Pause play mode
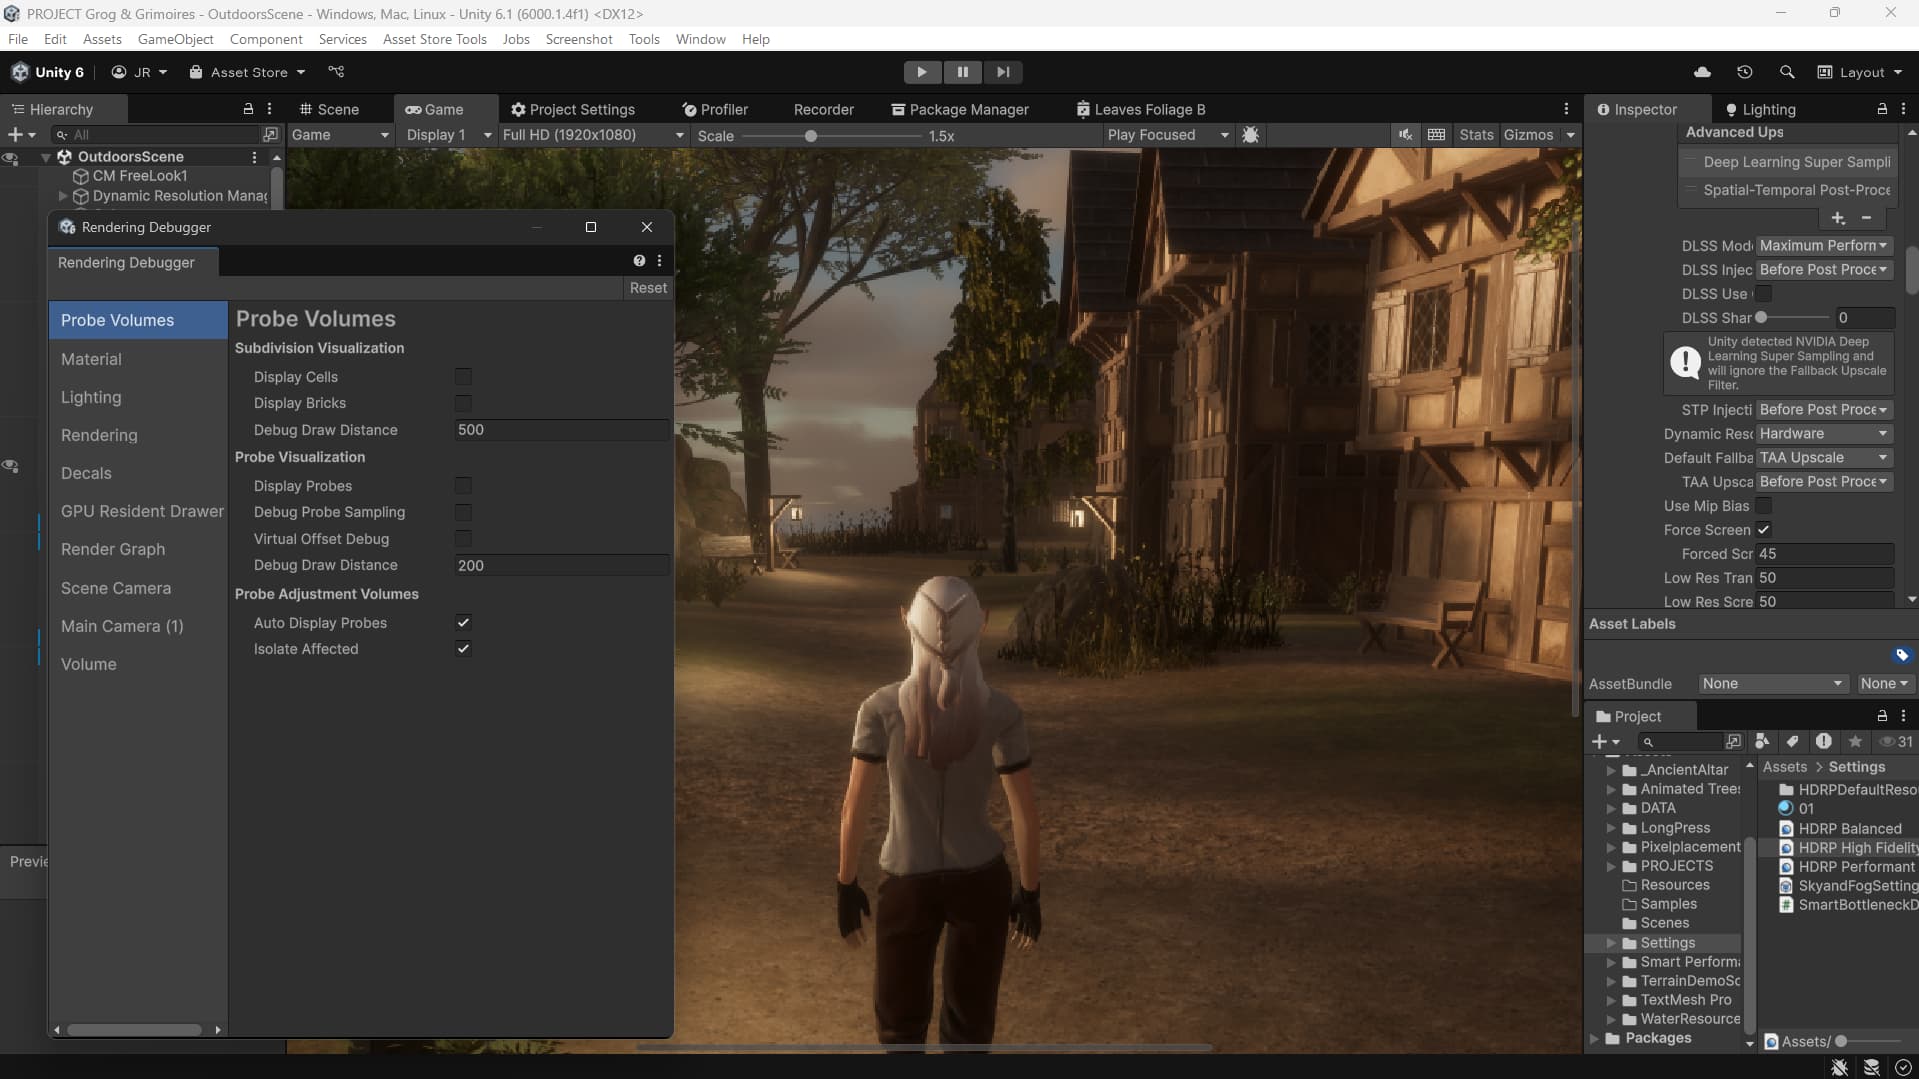This screenshot has width=1919, height=1079. [x=962, y=72]
